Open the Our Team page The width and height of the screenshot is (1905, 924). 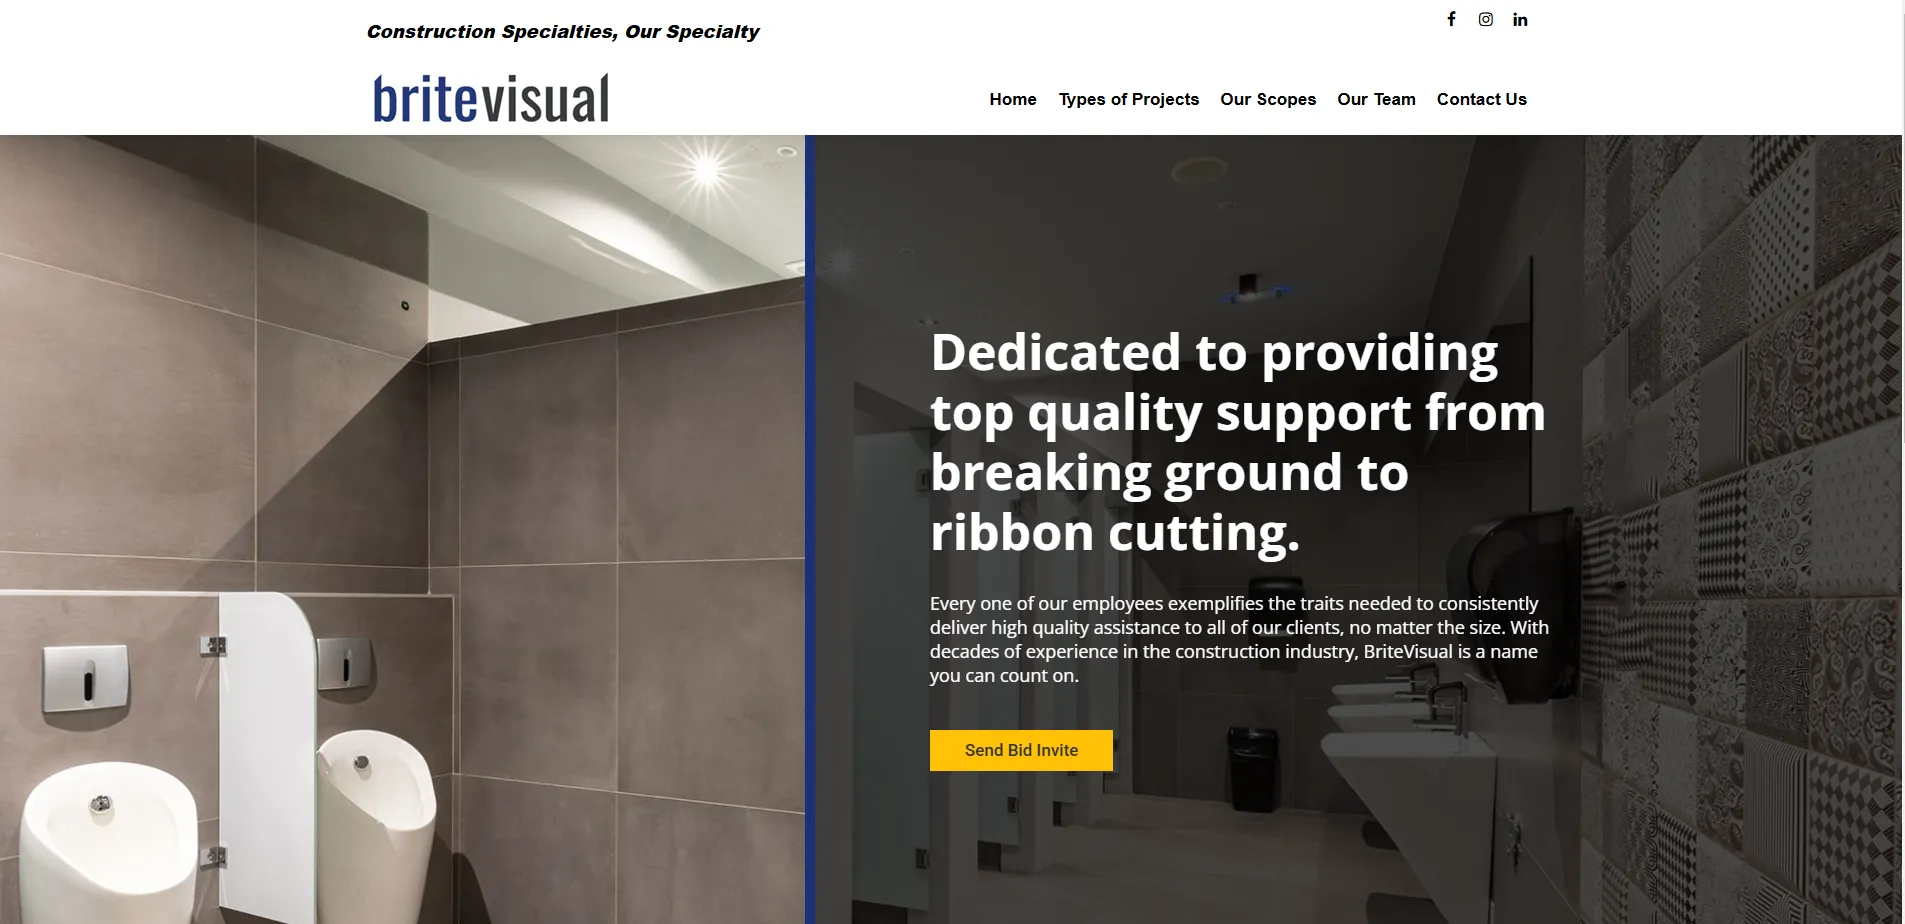(1376, 99)
